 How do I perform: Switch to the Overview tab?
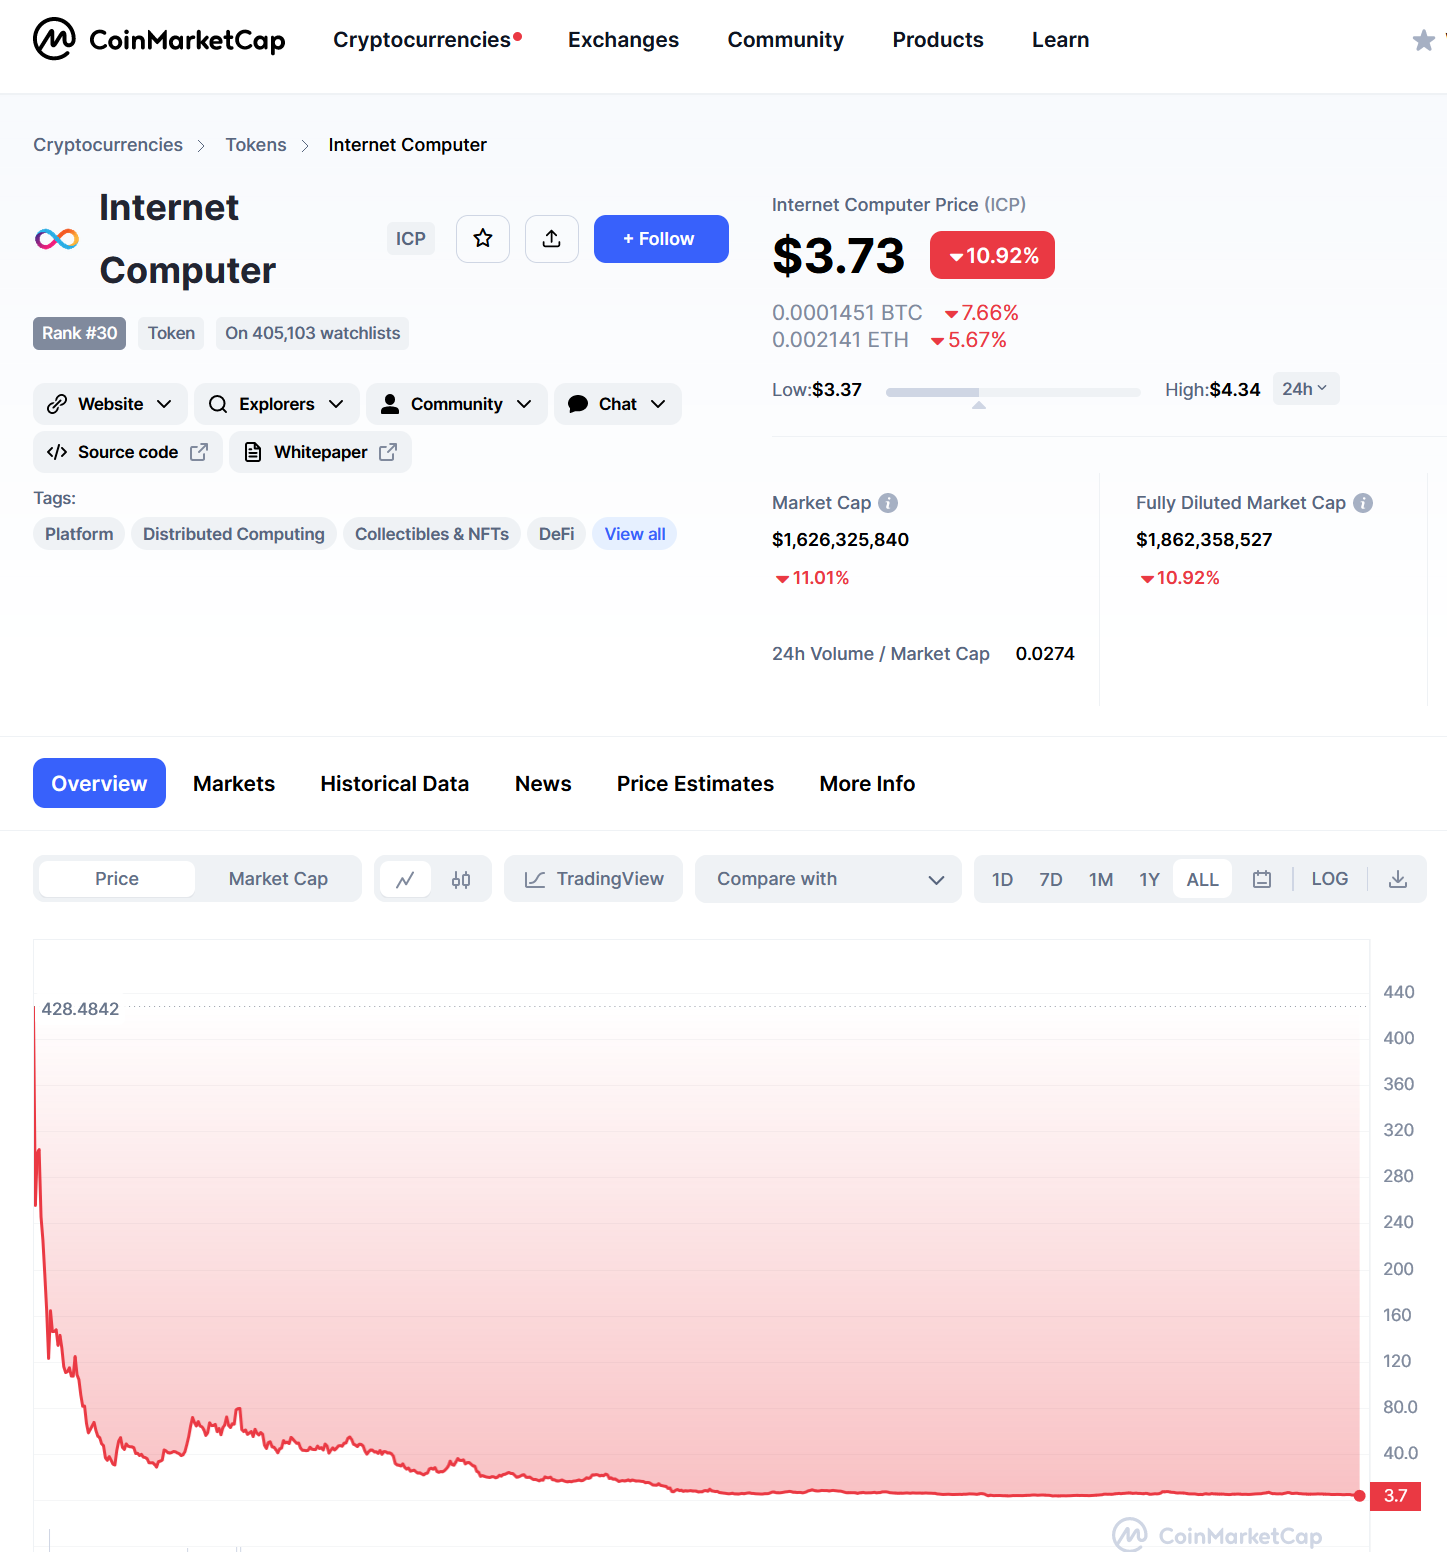99,783
